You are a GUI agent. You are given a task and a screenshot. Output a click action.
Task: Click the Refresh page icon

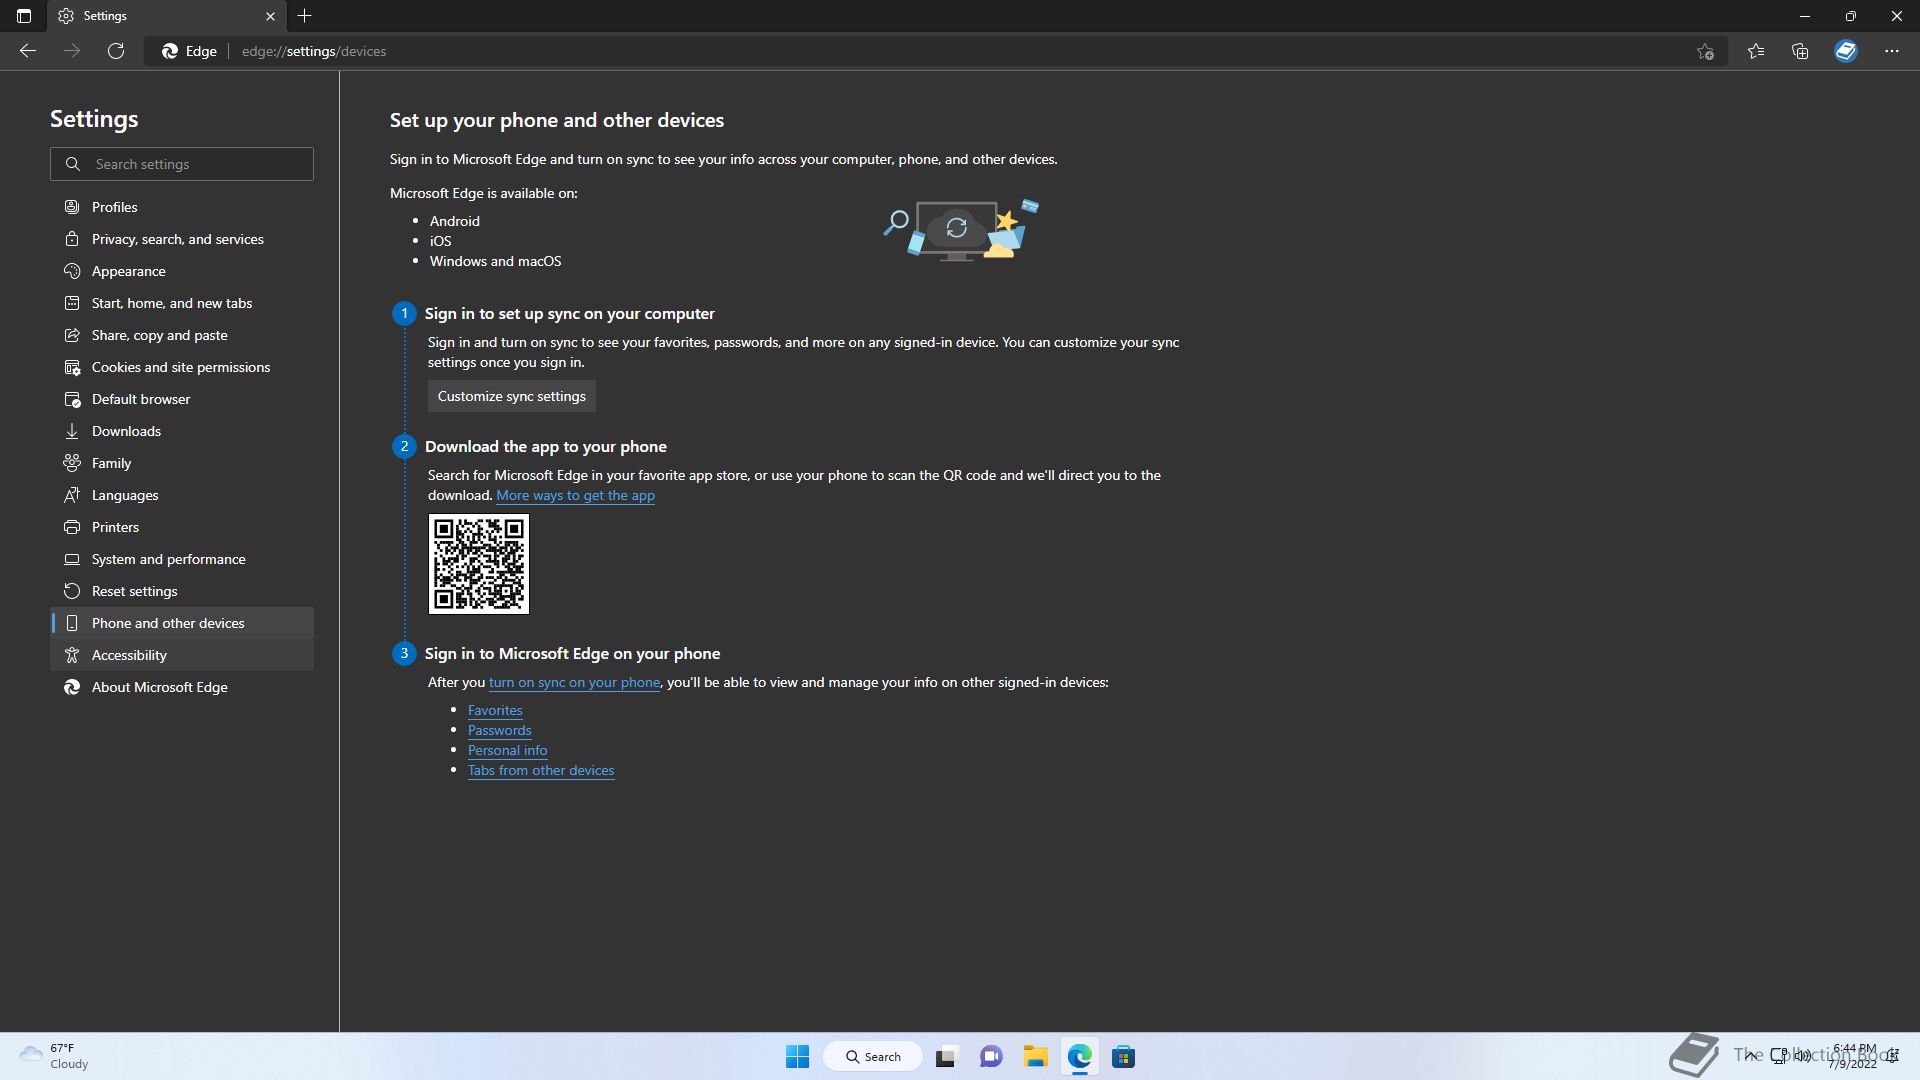(116, 51)
